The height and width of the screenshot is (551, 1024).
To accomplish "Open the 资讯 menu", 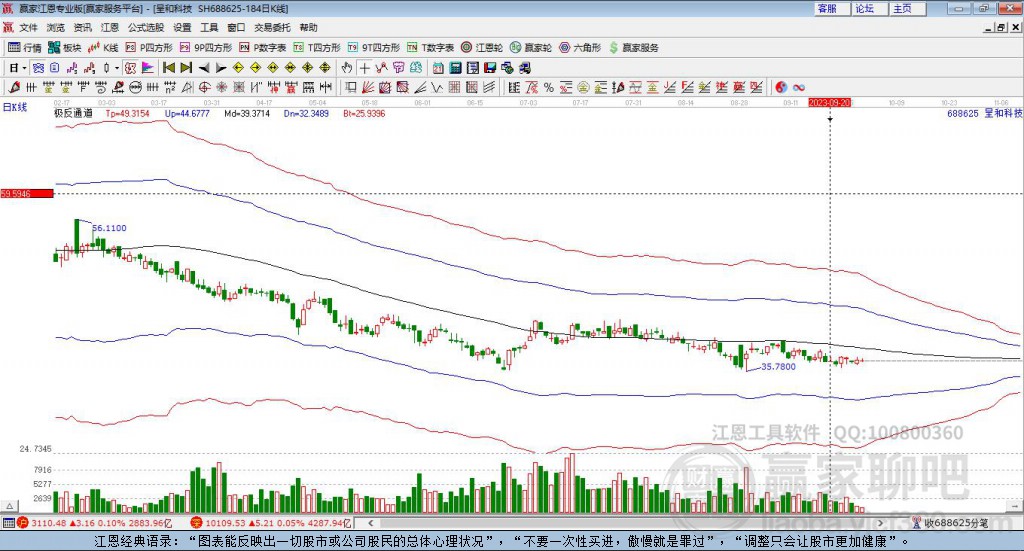I will (82, 27).
